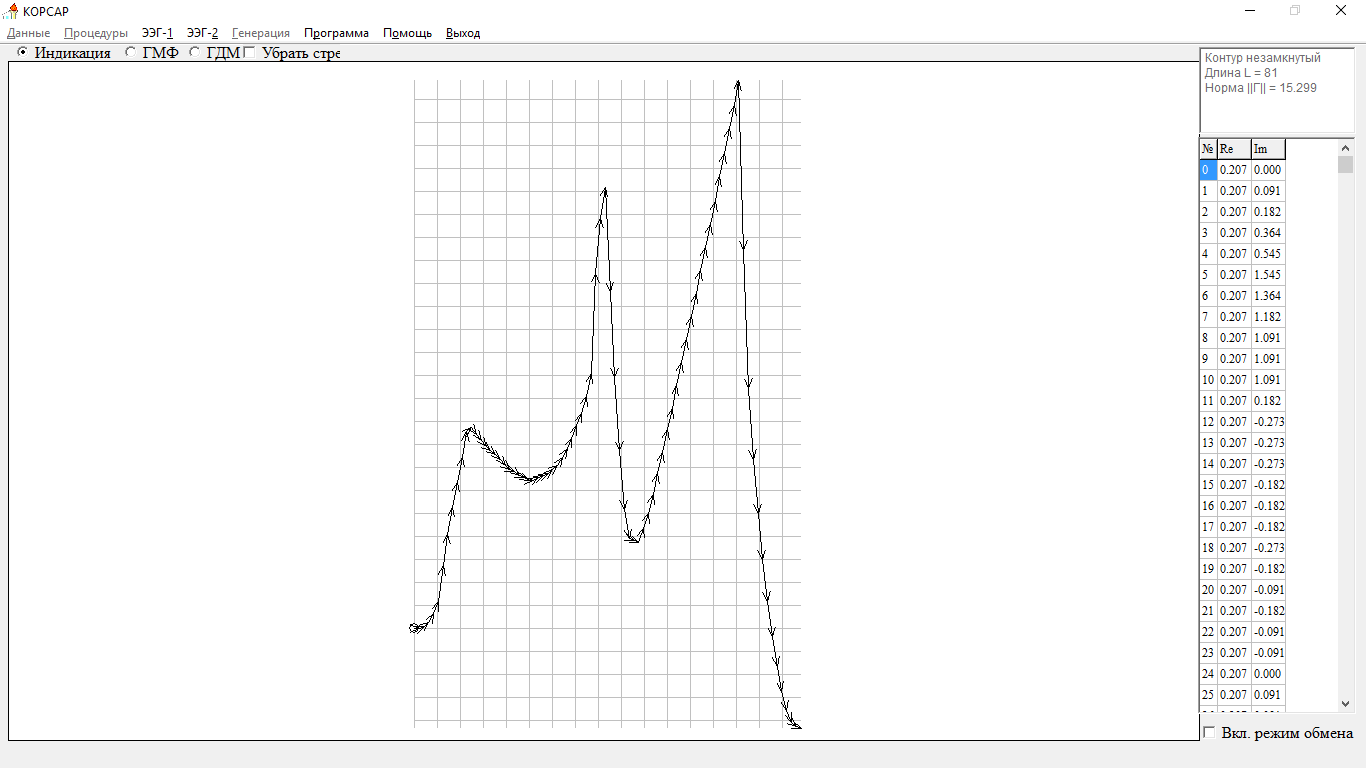1366x768 pixels.
Task: Click Re value 0.207 in row 10
Action: [1234, 380]
